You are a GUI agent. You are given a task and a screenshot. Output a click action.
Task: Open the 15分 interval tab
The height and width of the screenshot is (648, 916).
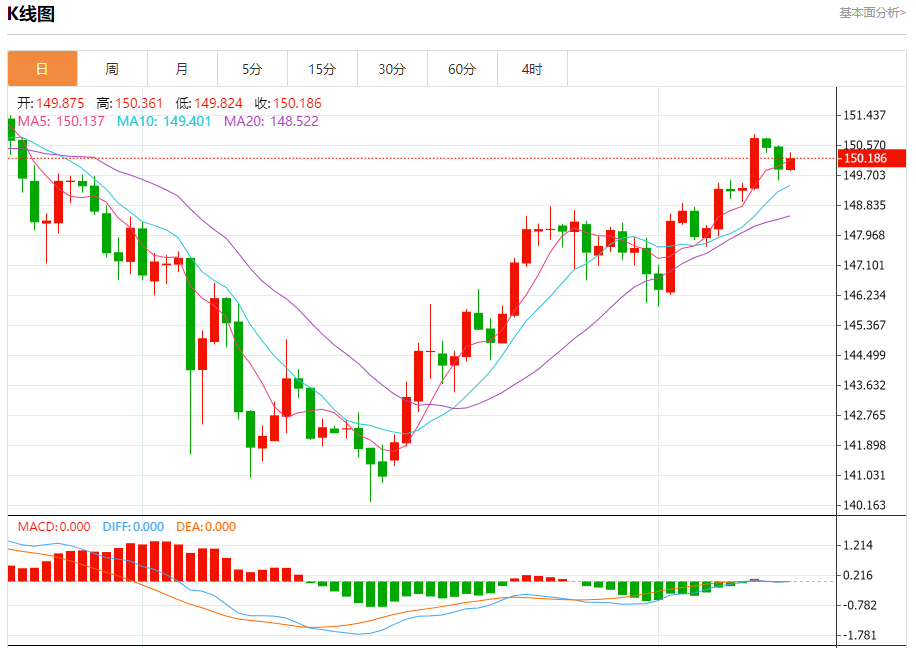click(x=322, y=69)
